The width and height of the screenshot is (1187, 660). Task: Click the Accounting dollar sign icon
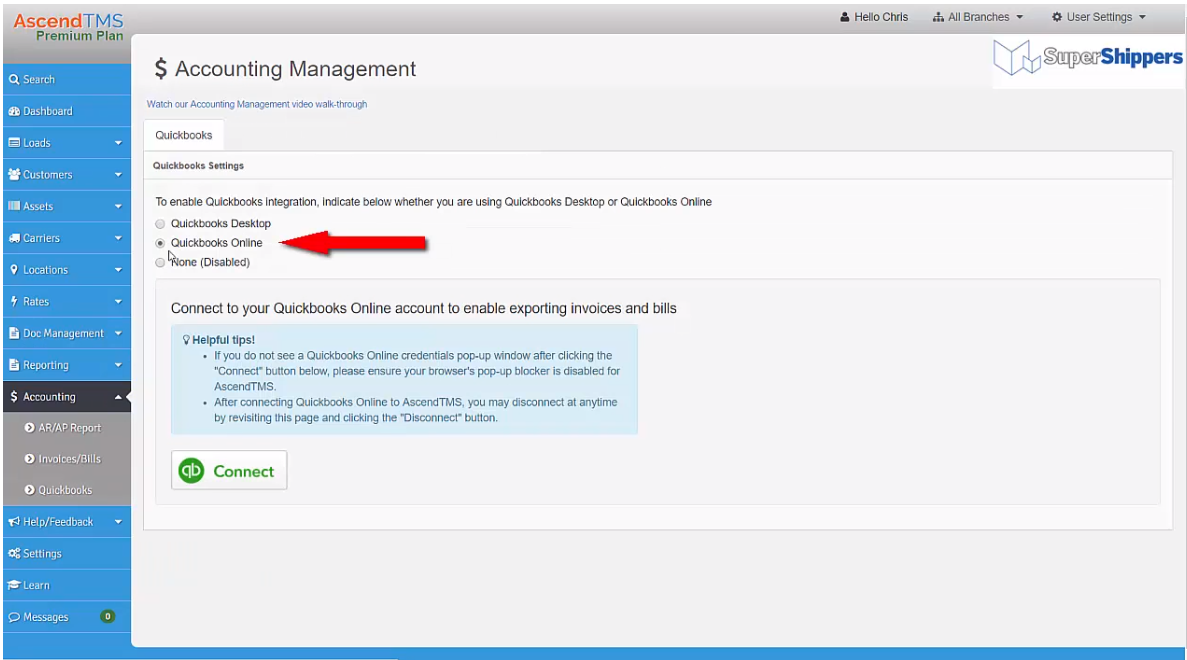[14, 397]
